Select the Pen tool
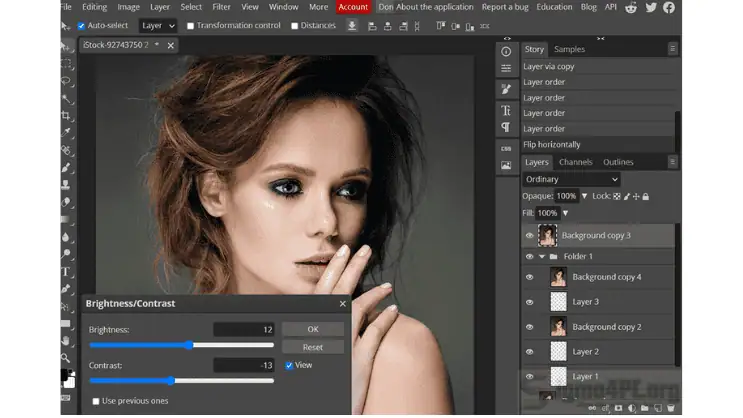 67,289
